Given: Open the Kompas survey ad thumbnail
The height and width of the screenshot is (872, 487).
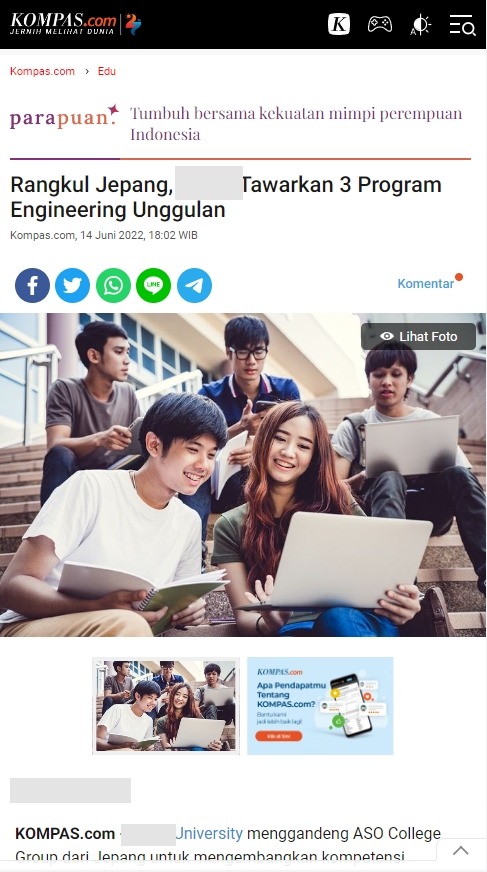Looking at the screenshot, I should tap(320, 706).
